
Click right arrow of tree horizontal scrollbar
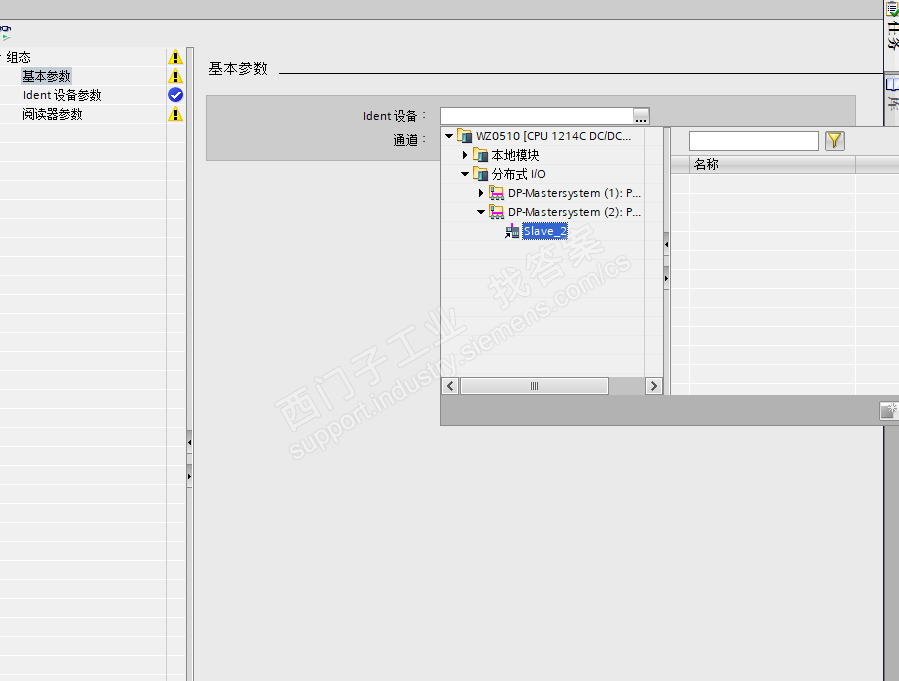tap(654, 386)
